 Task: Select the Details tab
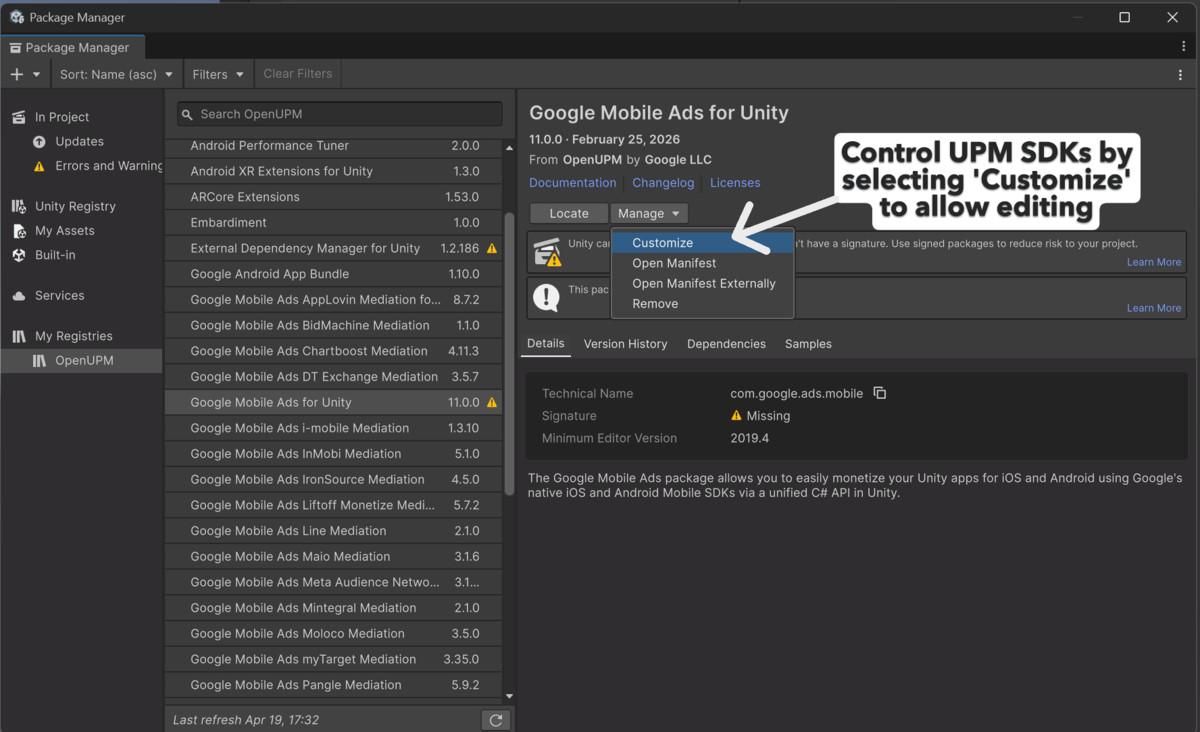pos(546,344)
